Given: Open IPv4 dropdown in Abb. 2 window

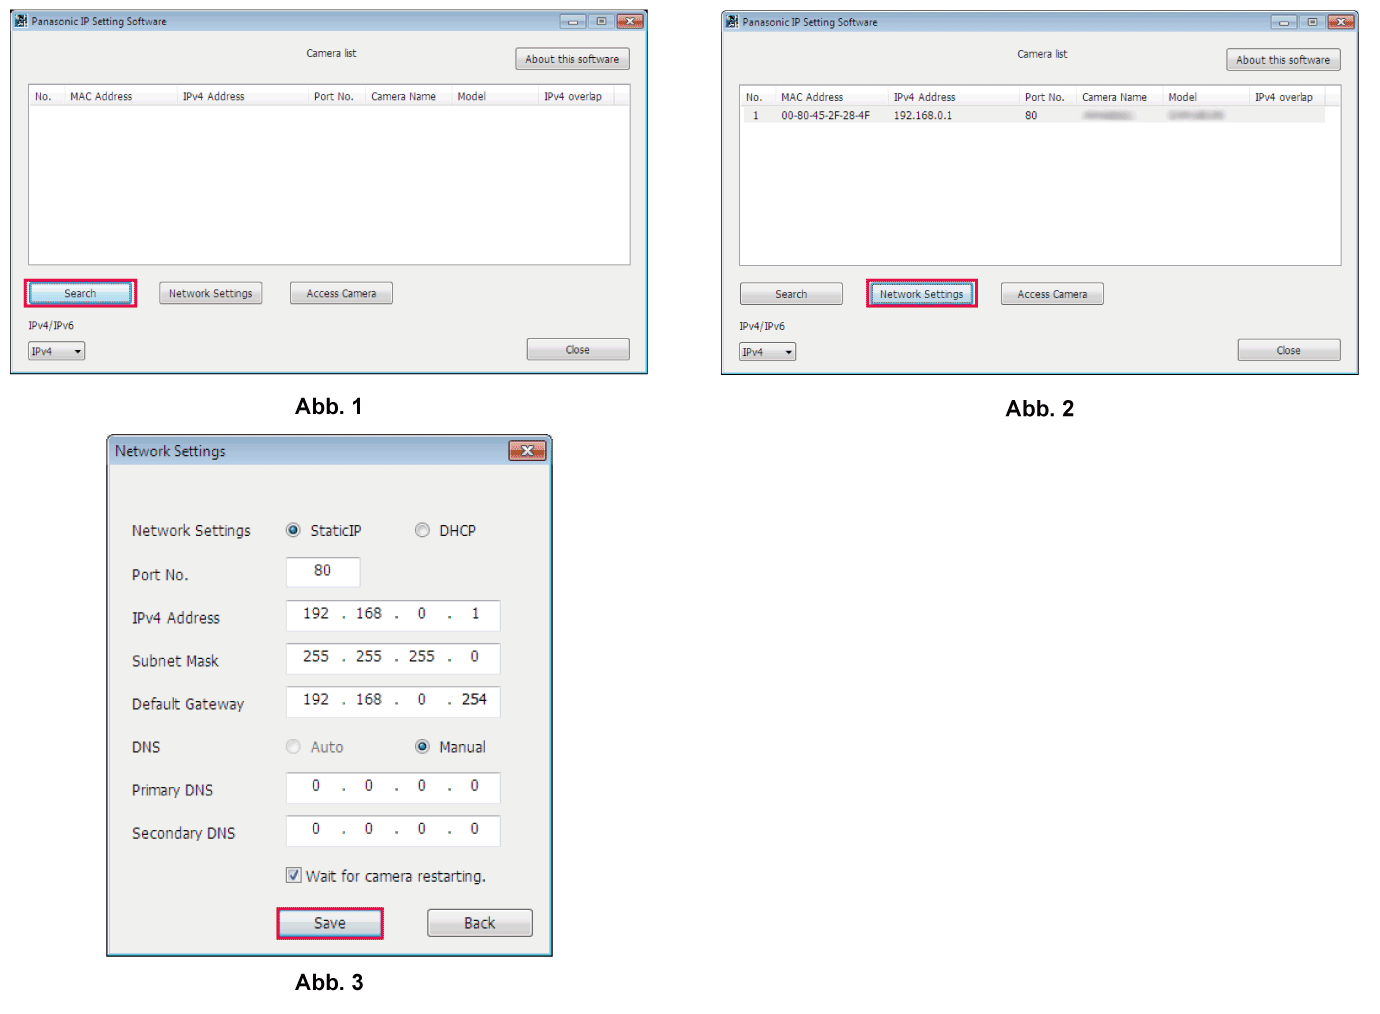Looking at the screenshot, I should [767, 352].
